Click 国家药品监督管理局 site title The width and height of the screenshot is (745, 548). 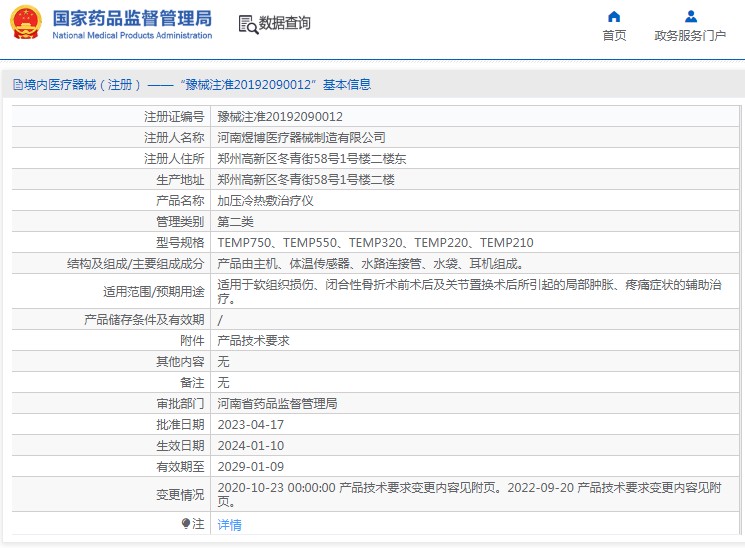tap(132, 19)
